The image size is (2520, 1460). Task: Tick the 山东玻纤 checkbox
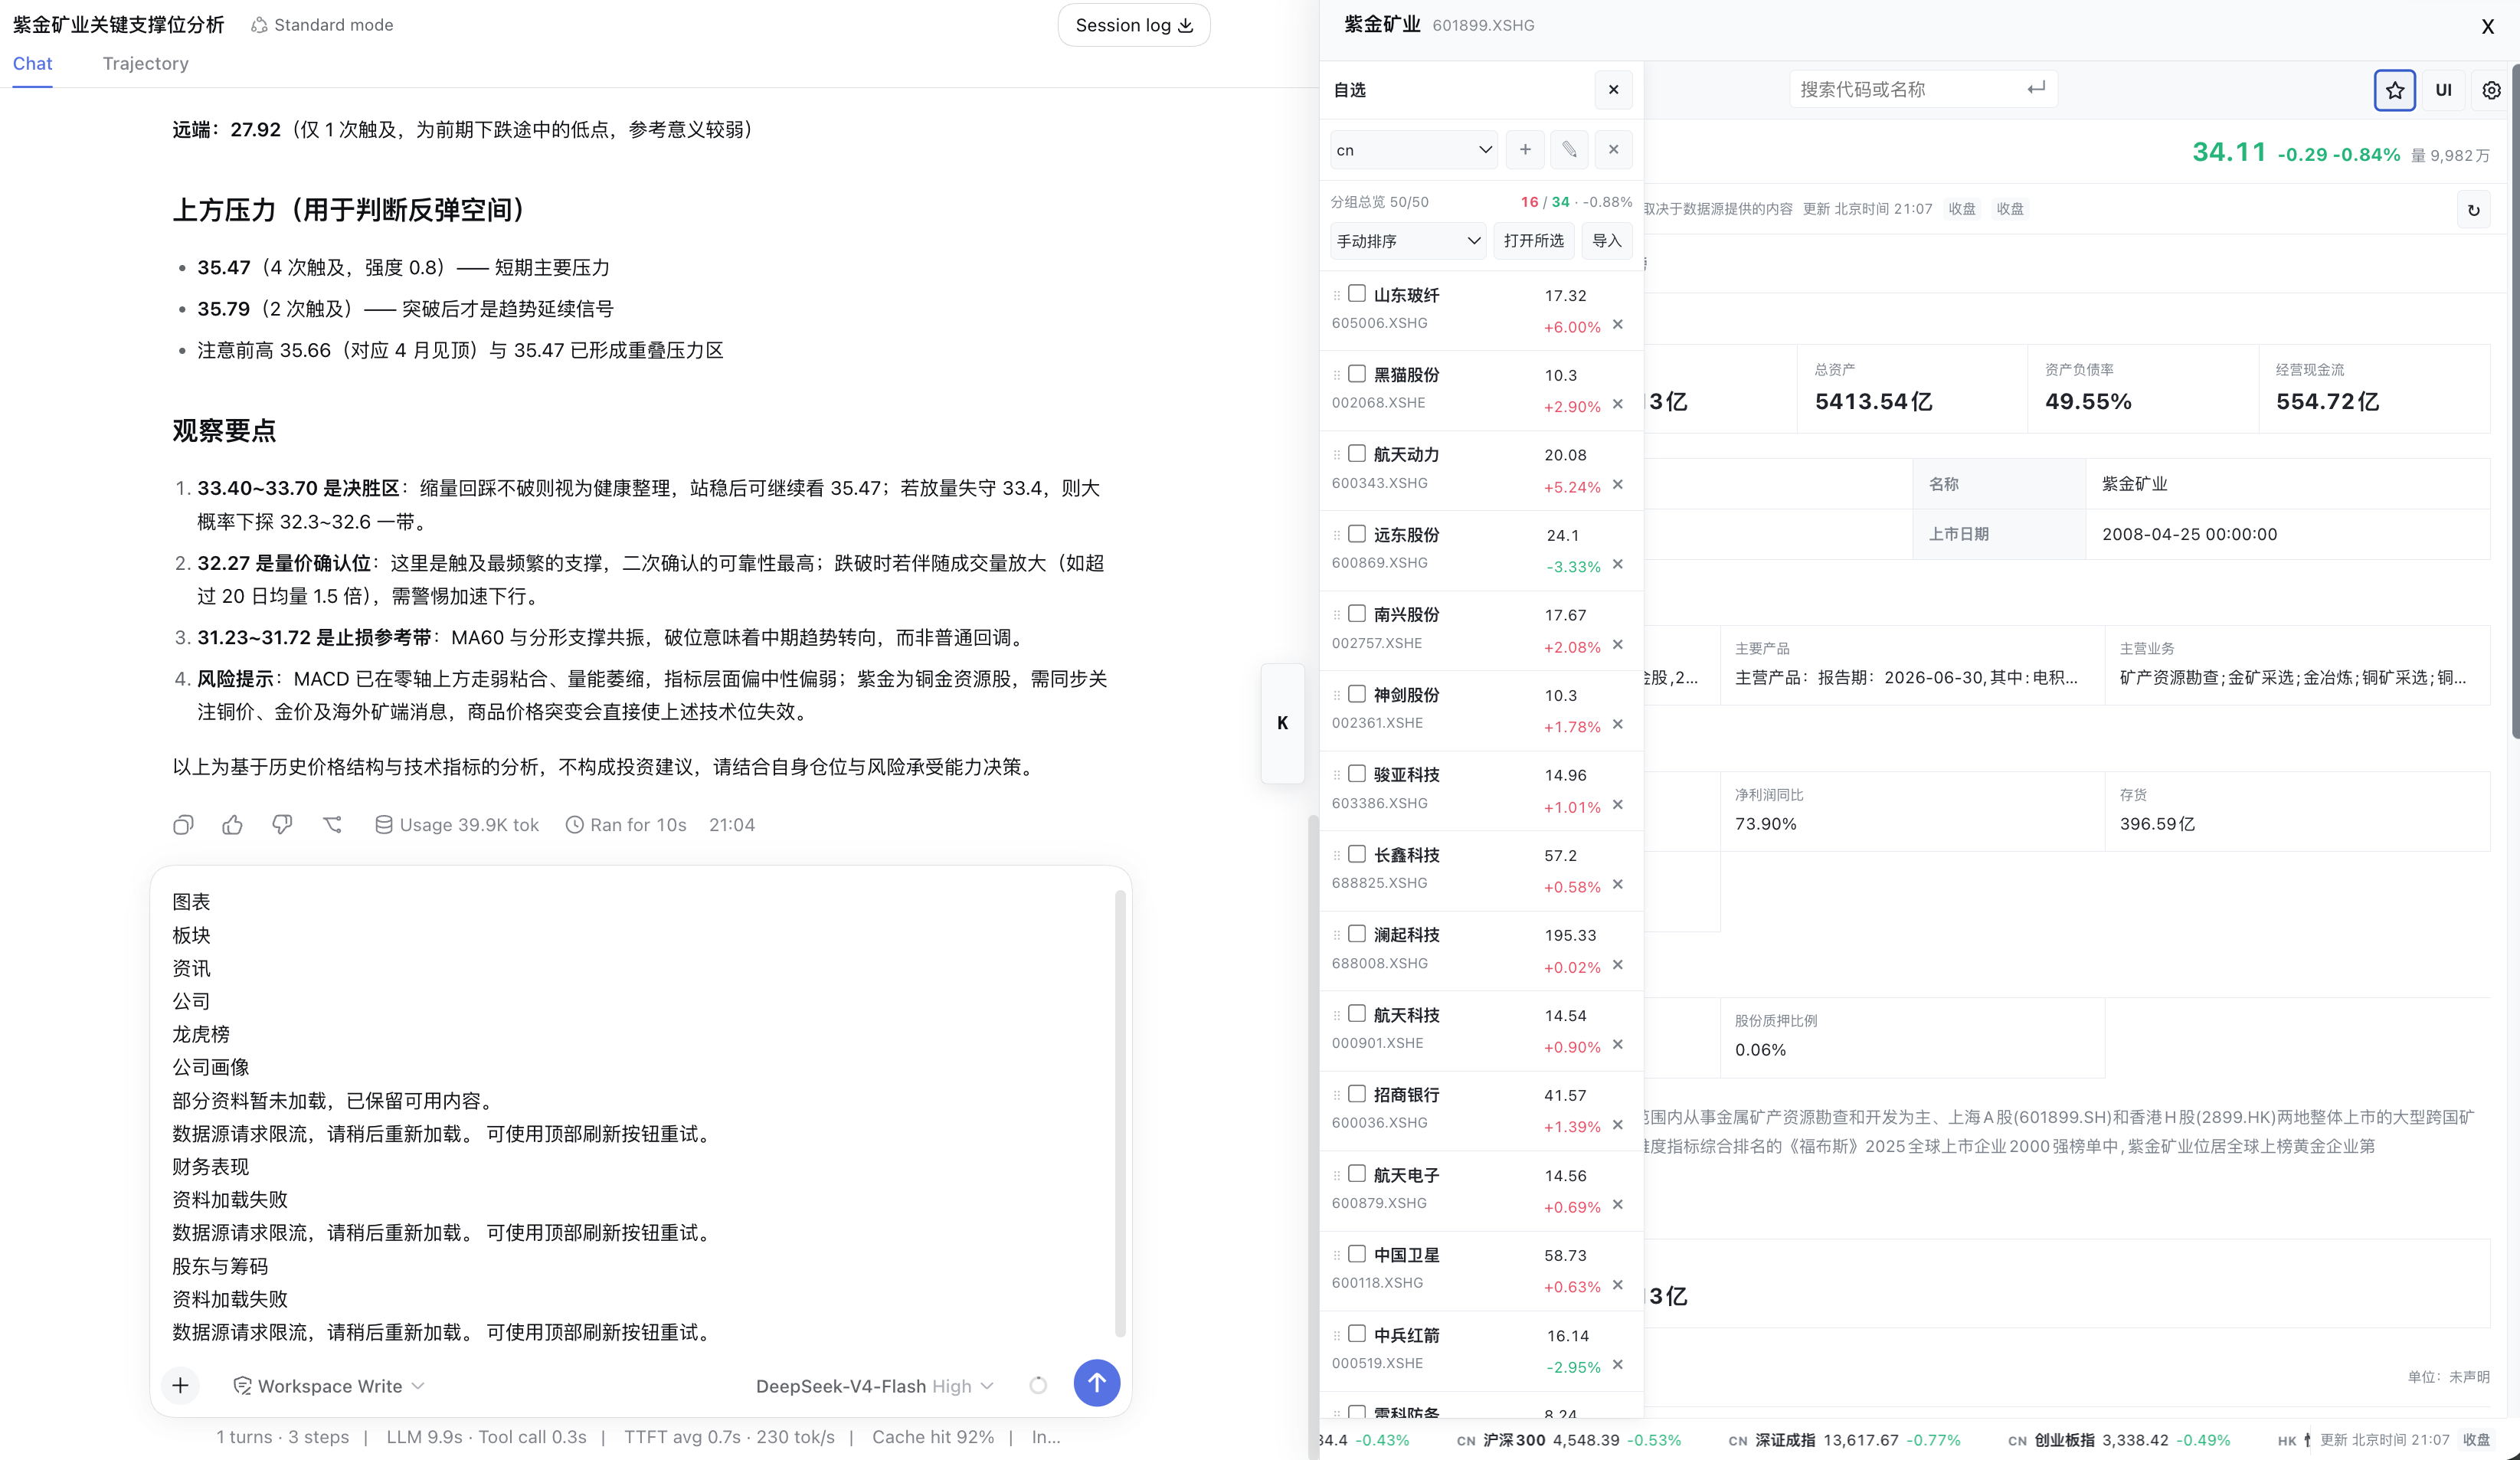[1357, 293]
